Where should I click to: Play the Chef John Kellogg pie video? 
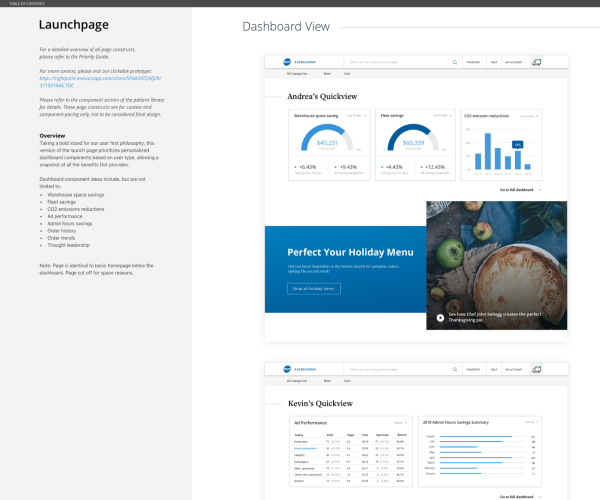[x=439, y=318]
